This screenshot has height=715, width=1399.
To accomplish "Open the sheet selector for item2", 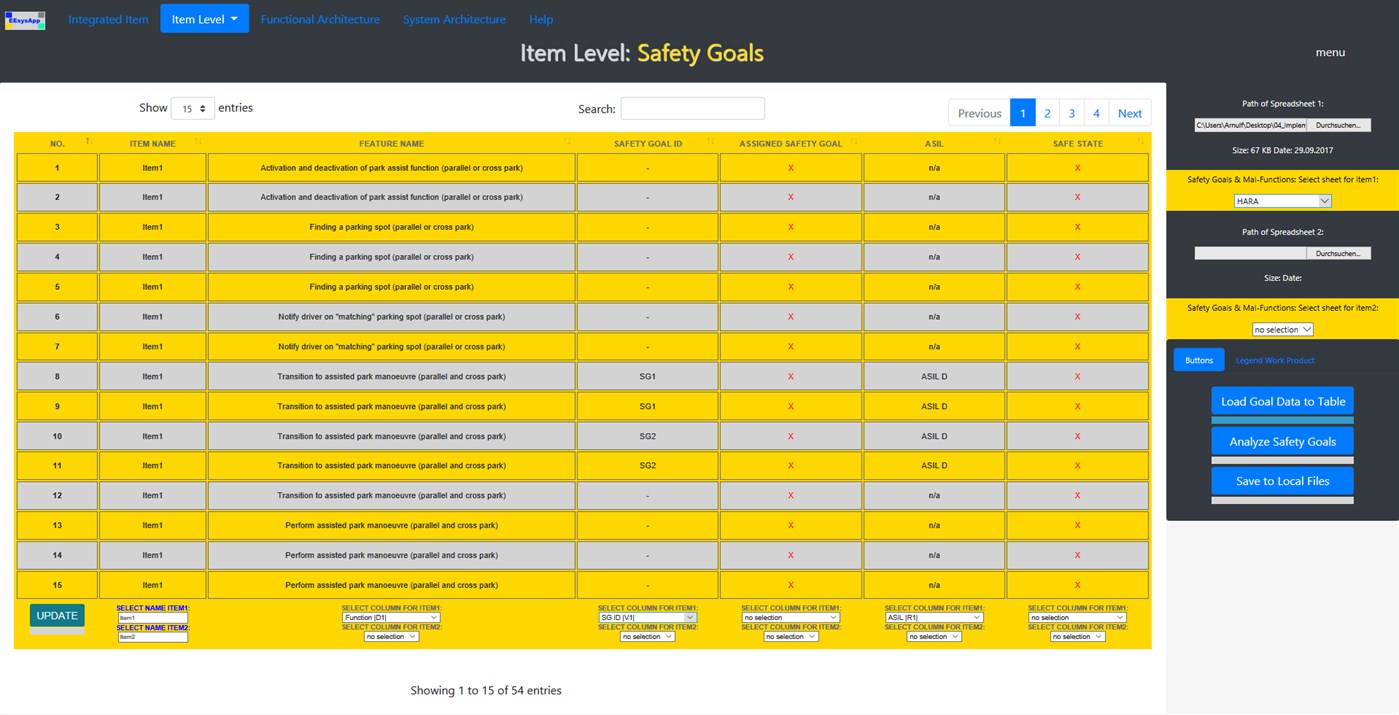I will 1282,328.
